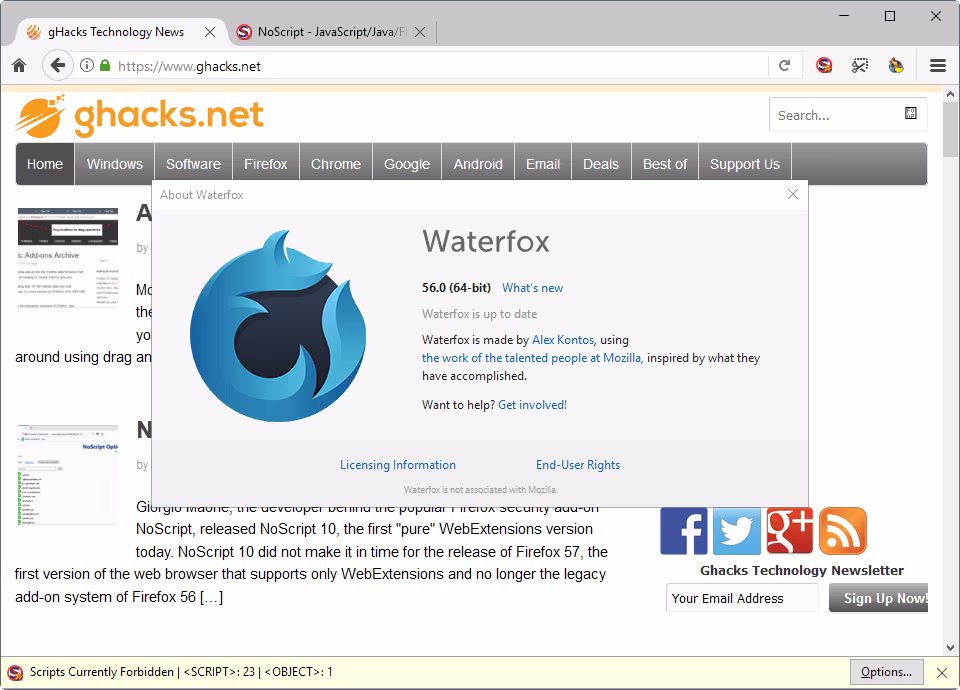
Task: Click the NoScript icon in notification bar
Action: [15, 672]
